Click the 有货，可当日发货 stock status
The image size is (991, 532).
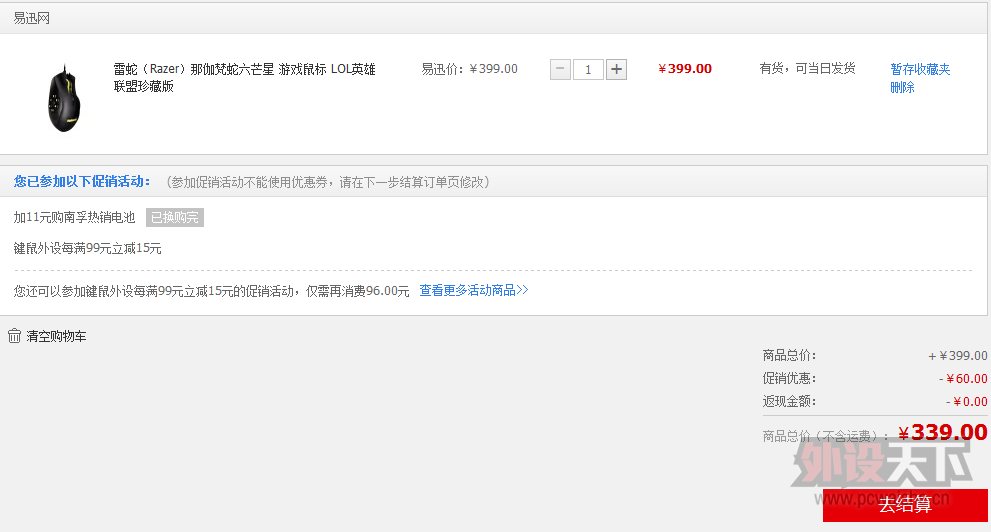[807, 68]
